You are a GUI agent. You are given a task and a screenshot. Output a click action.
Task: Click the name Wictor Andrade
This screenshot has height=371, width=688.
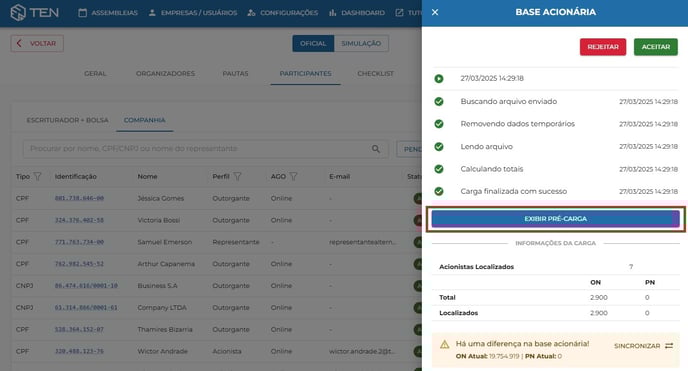[x=162, y=351]
